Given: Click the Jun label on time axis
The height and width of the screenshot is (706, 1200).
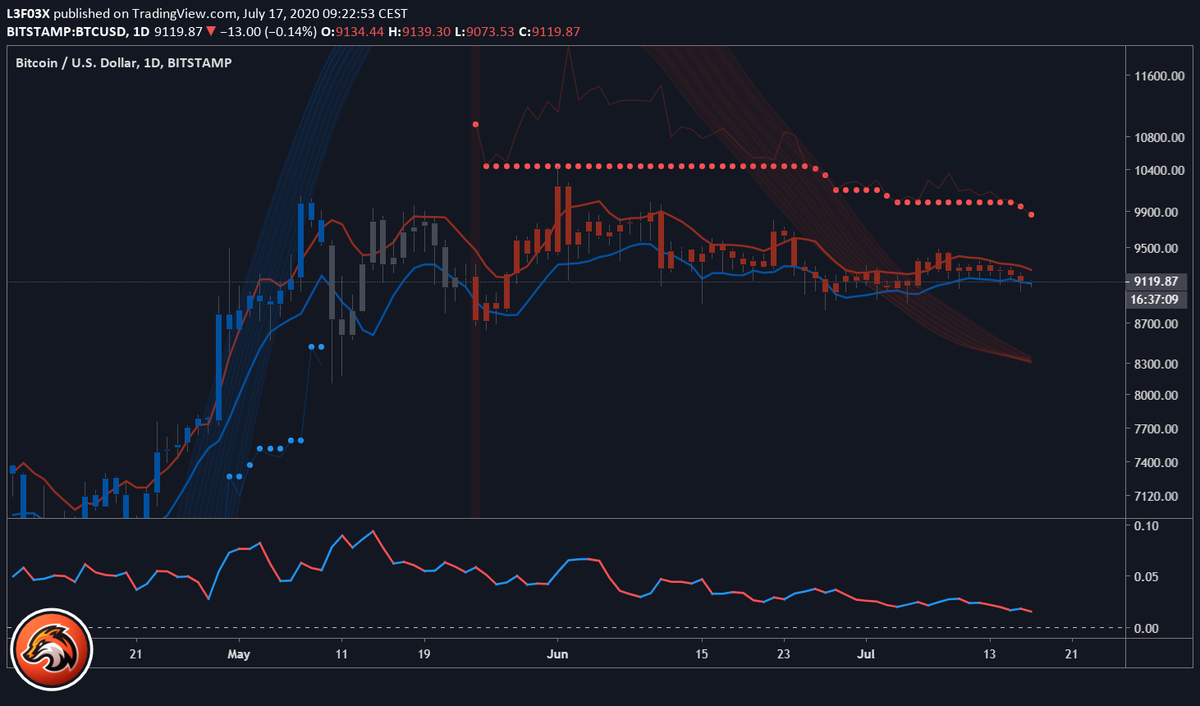Looking at the screenshot, I should click(x=558, y=654).
